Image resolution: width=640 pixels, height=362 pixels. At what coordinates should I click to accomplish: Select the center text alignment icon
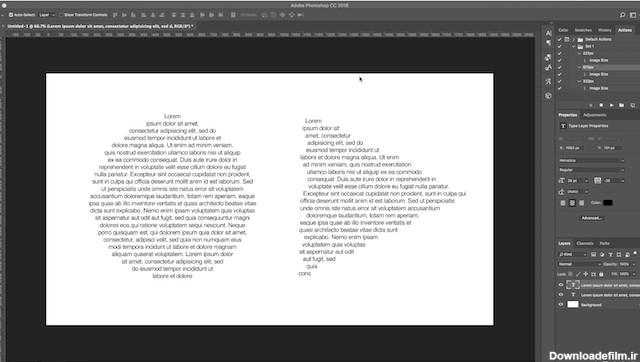coord(572,203)
